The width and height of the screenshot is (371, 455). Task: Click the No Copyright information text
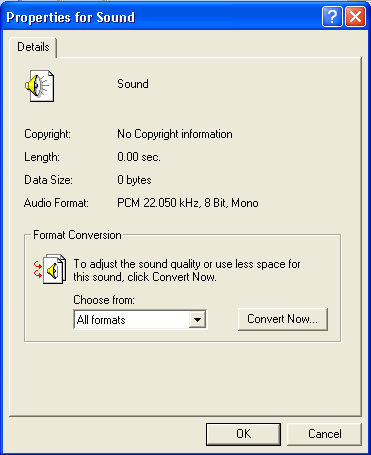point(175,134)
